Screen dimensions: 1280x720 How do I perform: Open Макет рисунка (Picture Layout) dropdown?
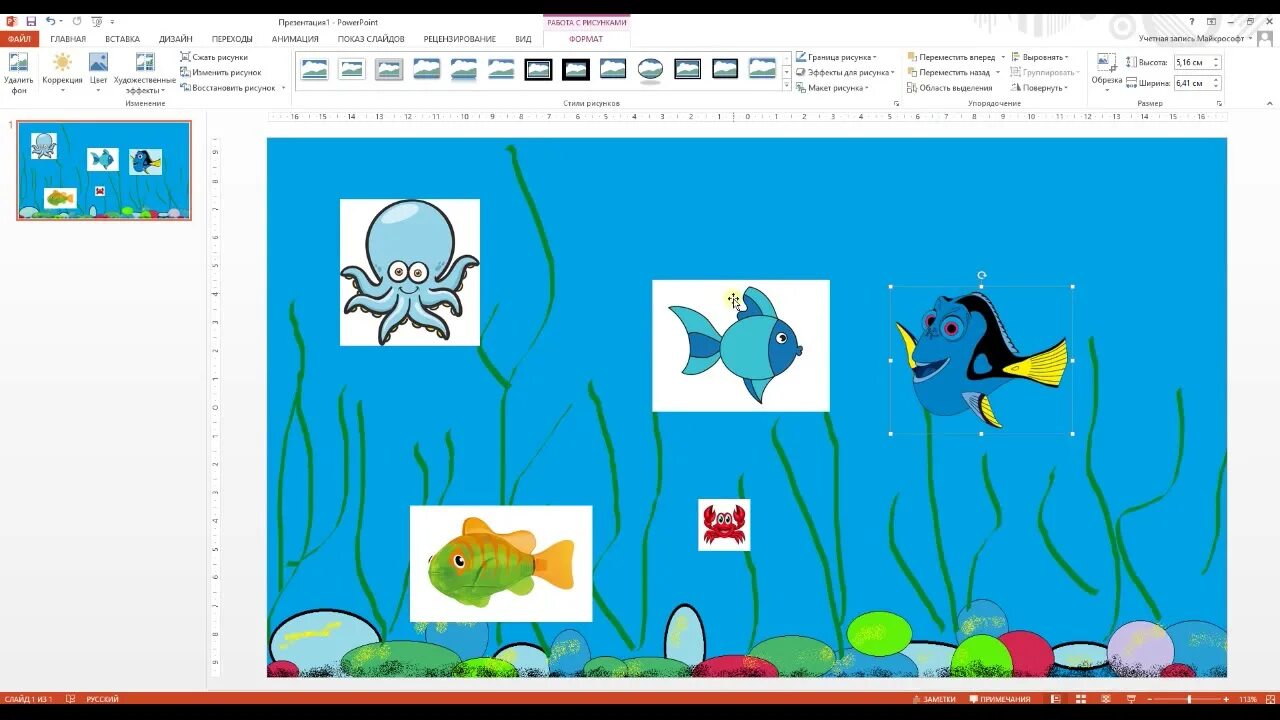pyautogui.click(x=832, y=88)
